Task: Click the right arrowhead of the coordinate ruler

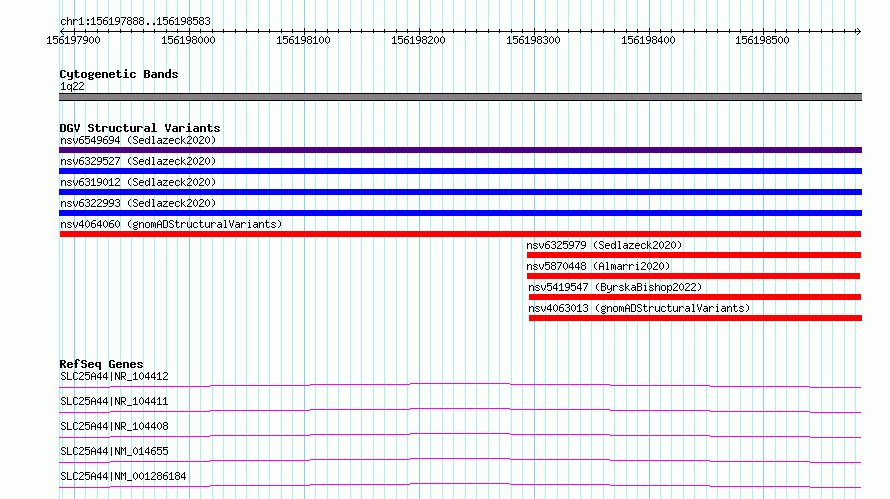Action: click(858, 31)
